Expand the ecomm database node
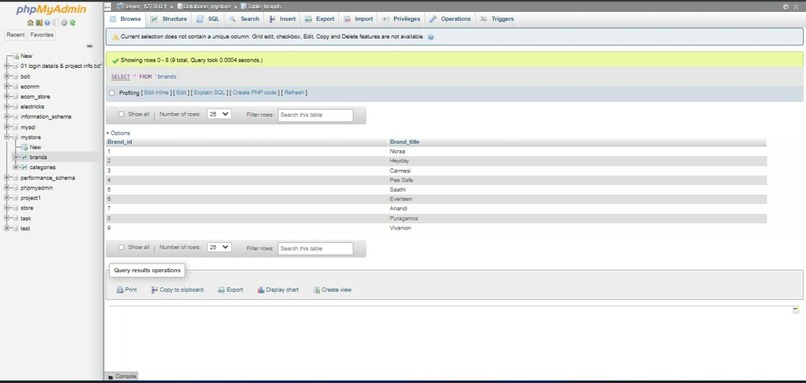The image size is (806, 383). [x=7, y=87]
